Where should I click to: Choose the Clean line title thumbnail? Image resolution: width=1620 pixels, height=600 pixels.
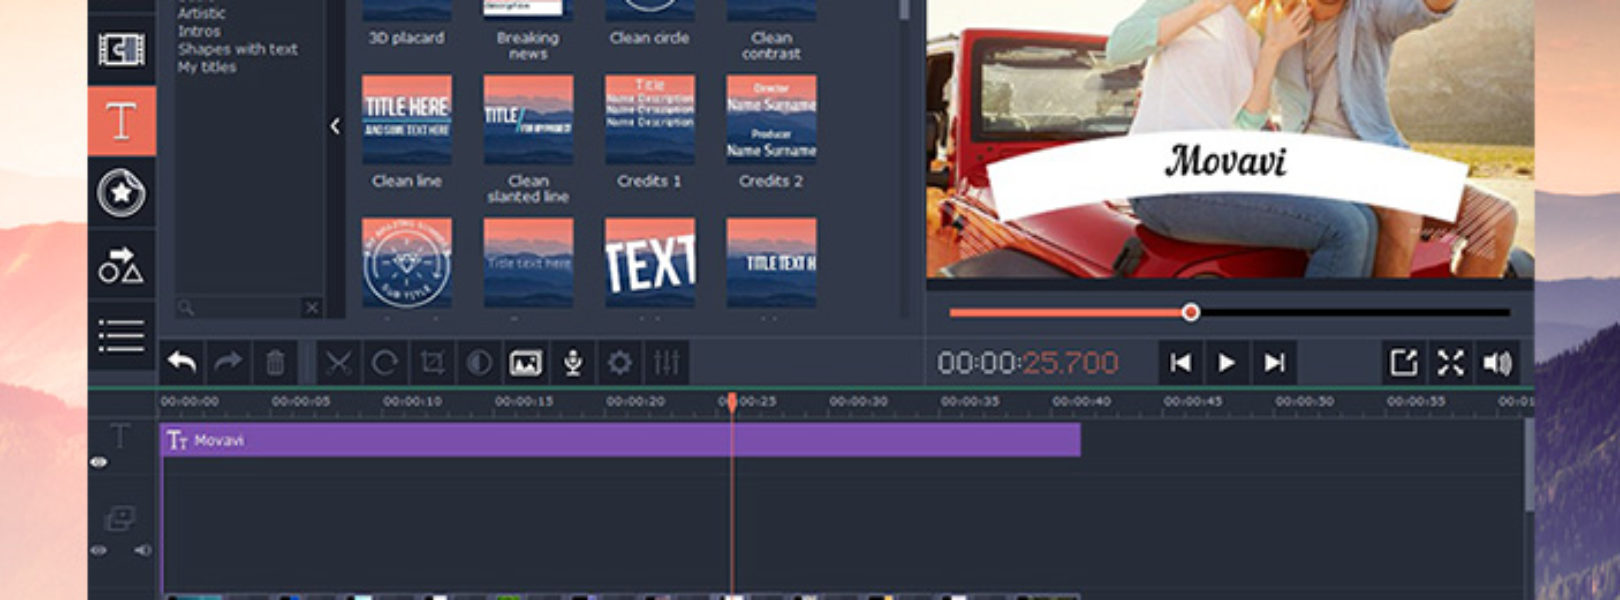click(x=407, y=120)
